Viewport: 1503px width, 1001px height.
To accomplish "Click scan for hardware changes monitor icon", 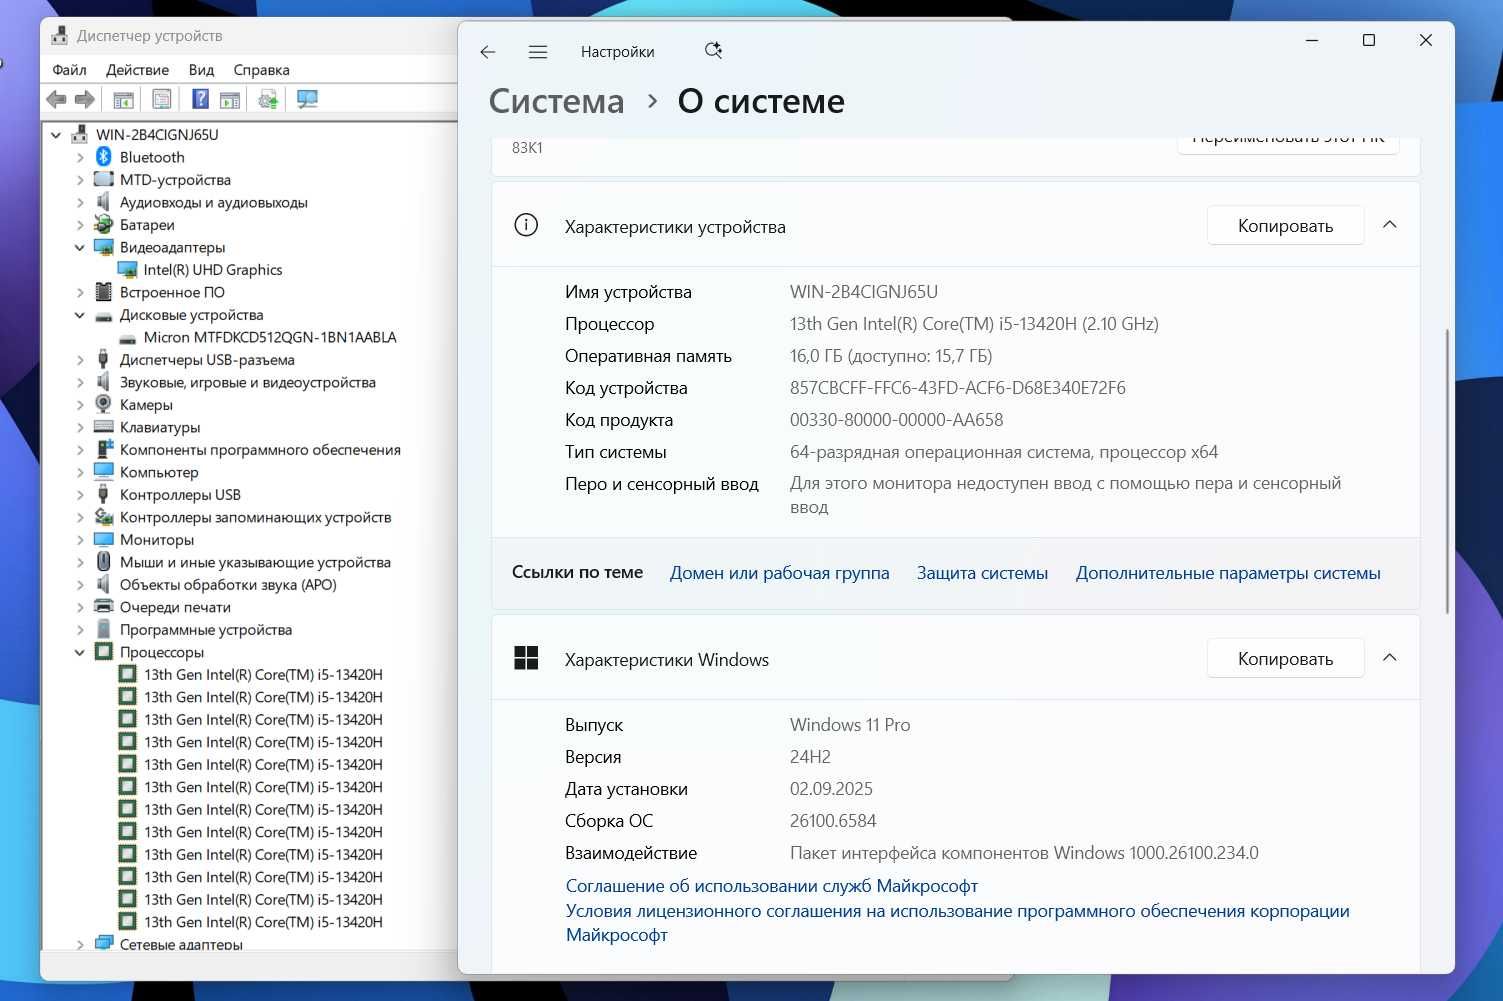I will click(x=307, y=99).
